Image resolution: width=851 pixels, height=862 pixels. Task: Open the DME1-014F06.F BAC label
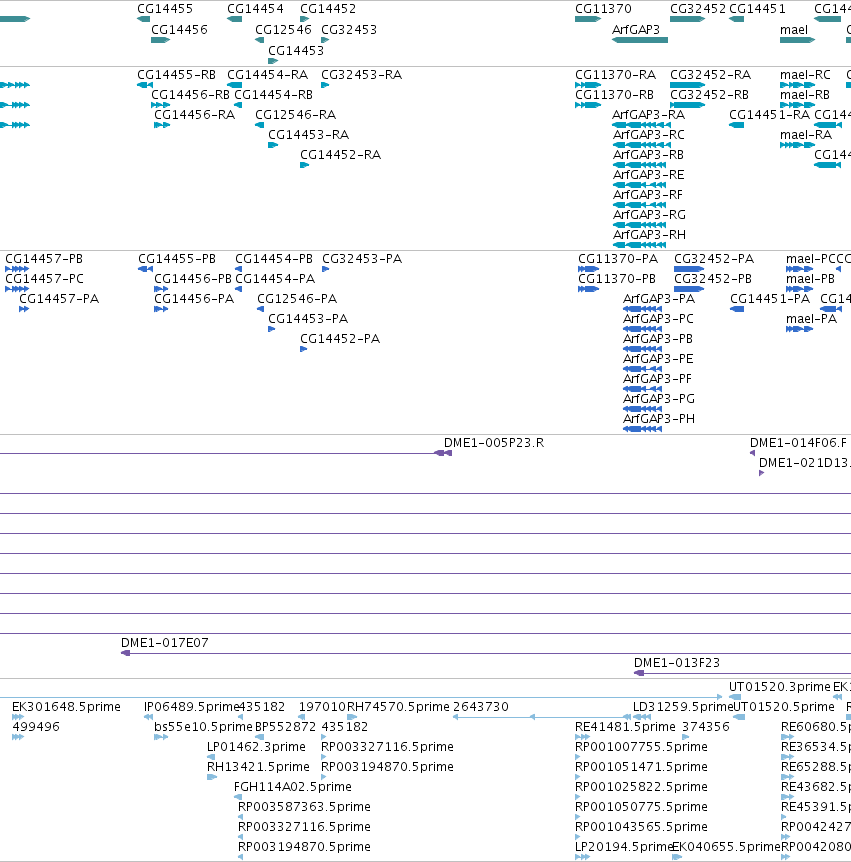tap(798, 443)
